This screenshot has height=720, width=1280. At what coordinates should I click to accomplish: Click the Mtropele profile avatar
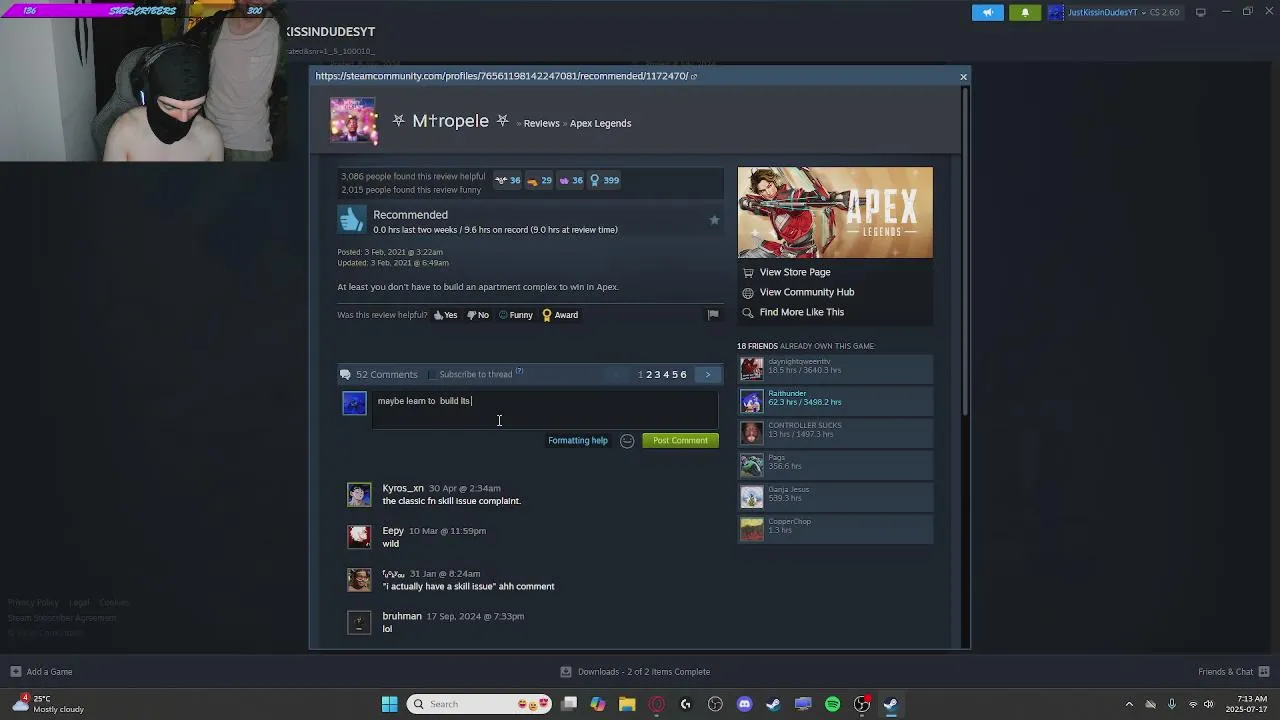coord(353,121)
